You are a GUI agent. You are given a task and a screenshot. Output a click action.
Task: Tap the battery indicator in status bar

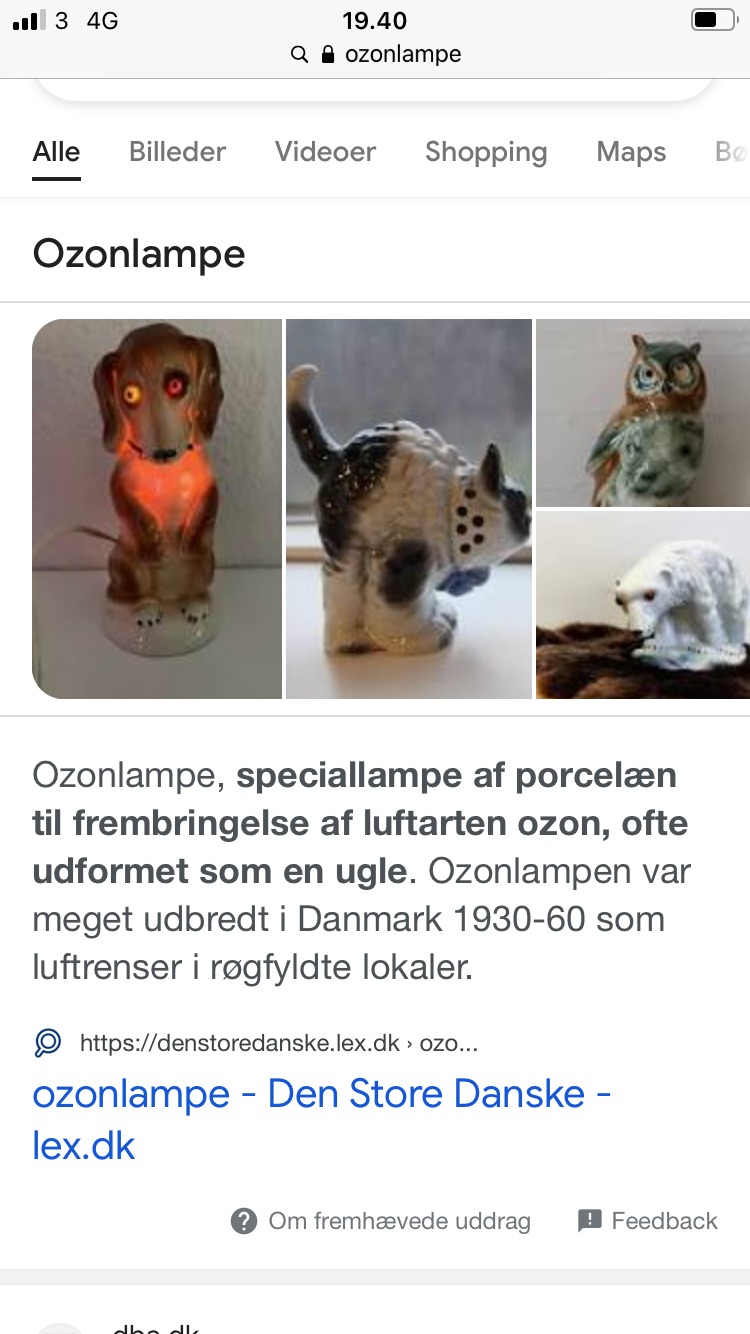(713, 20)
